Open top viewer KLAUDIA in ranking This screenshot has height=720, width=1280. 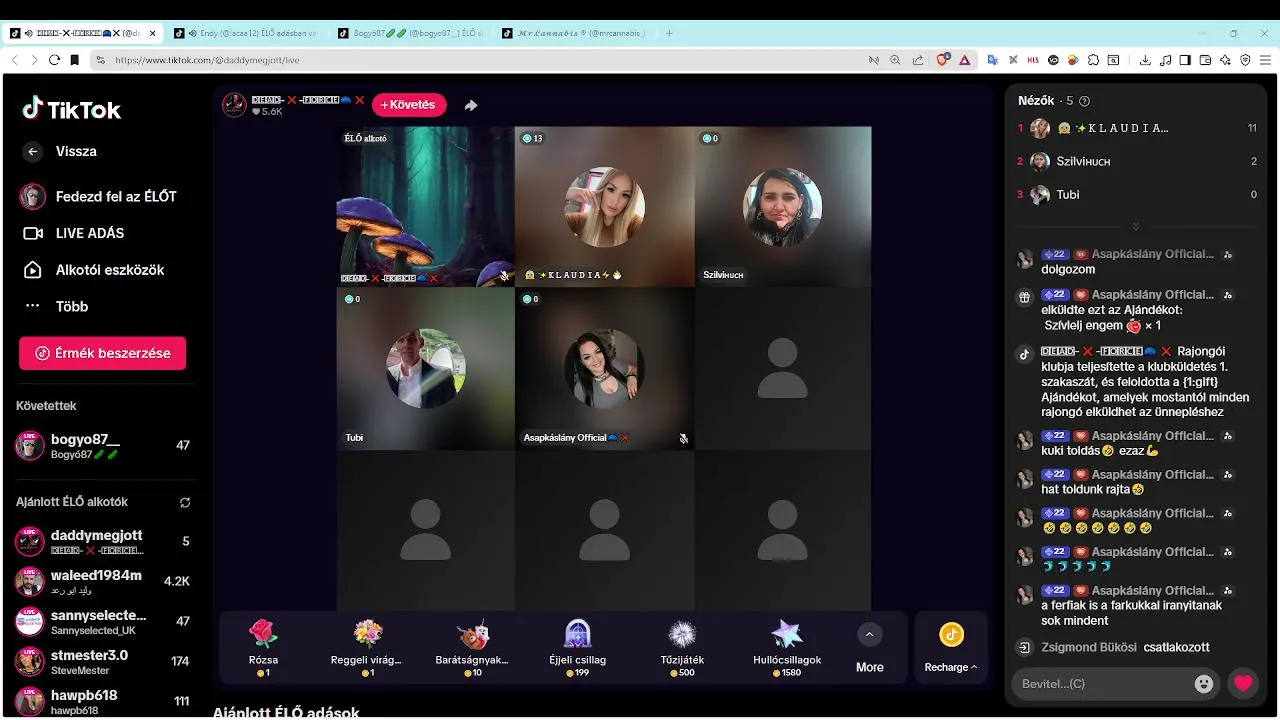tap(1137, 128)
